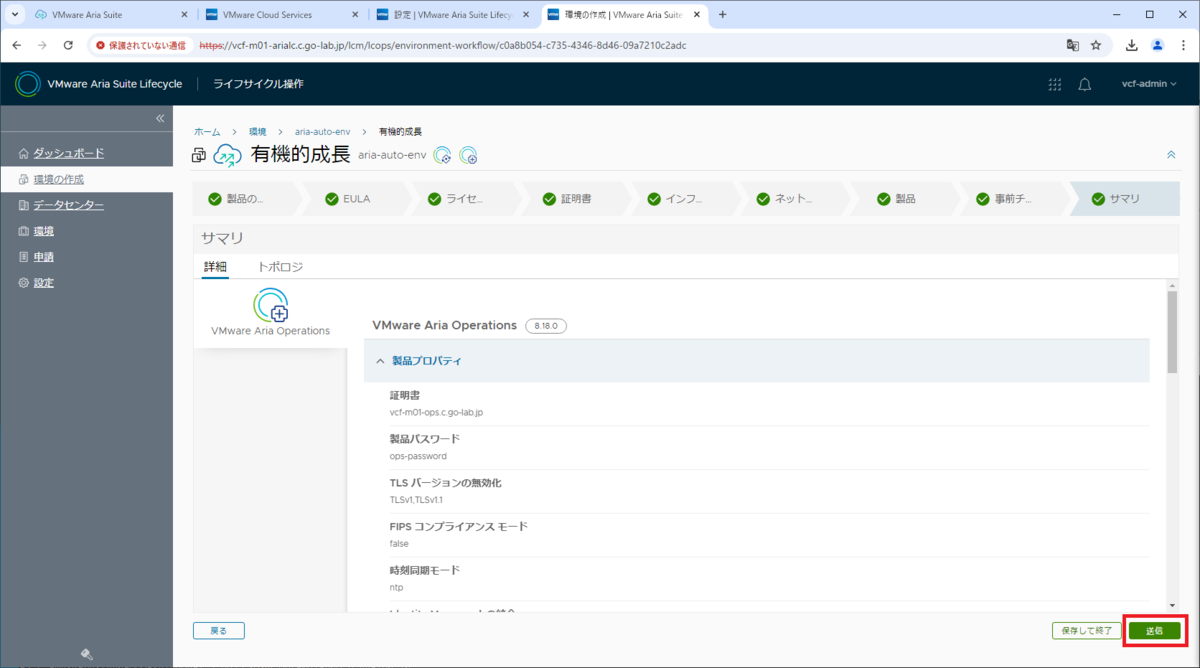The image size is (1200, 668).
Task: Click the ntp time sync value
Action: (x=396, y=587)
